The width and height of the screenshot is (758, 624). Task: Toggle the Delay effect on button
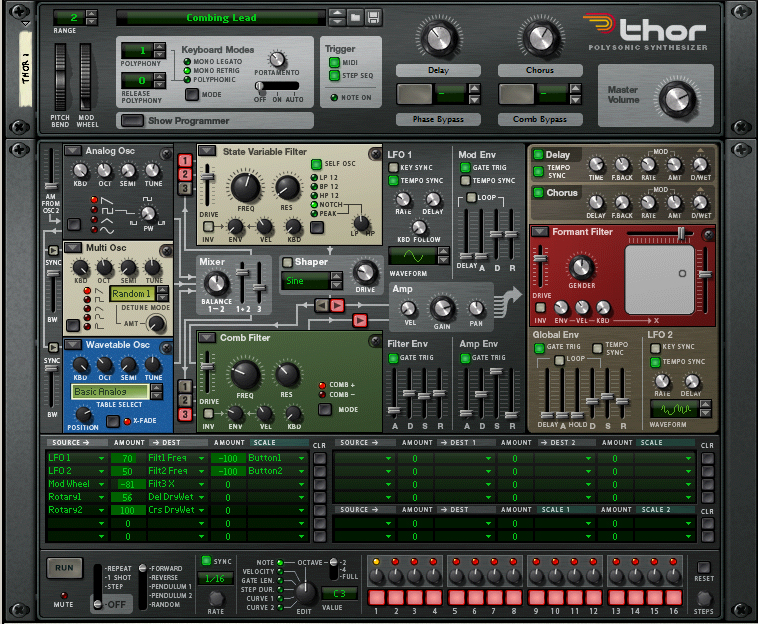coord(538,155)
